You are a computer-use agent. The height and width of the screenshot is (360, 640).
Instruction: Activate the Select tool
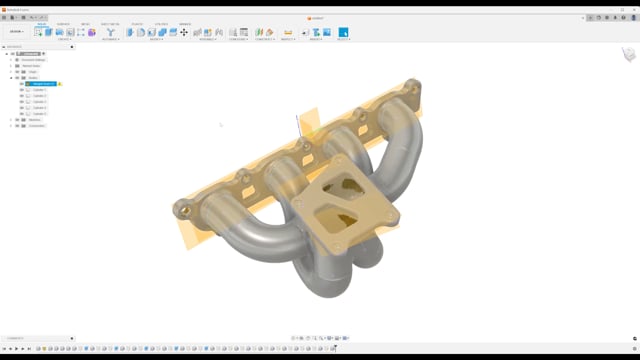coord(344,32)
